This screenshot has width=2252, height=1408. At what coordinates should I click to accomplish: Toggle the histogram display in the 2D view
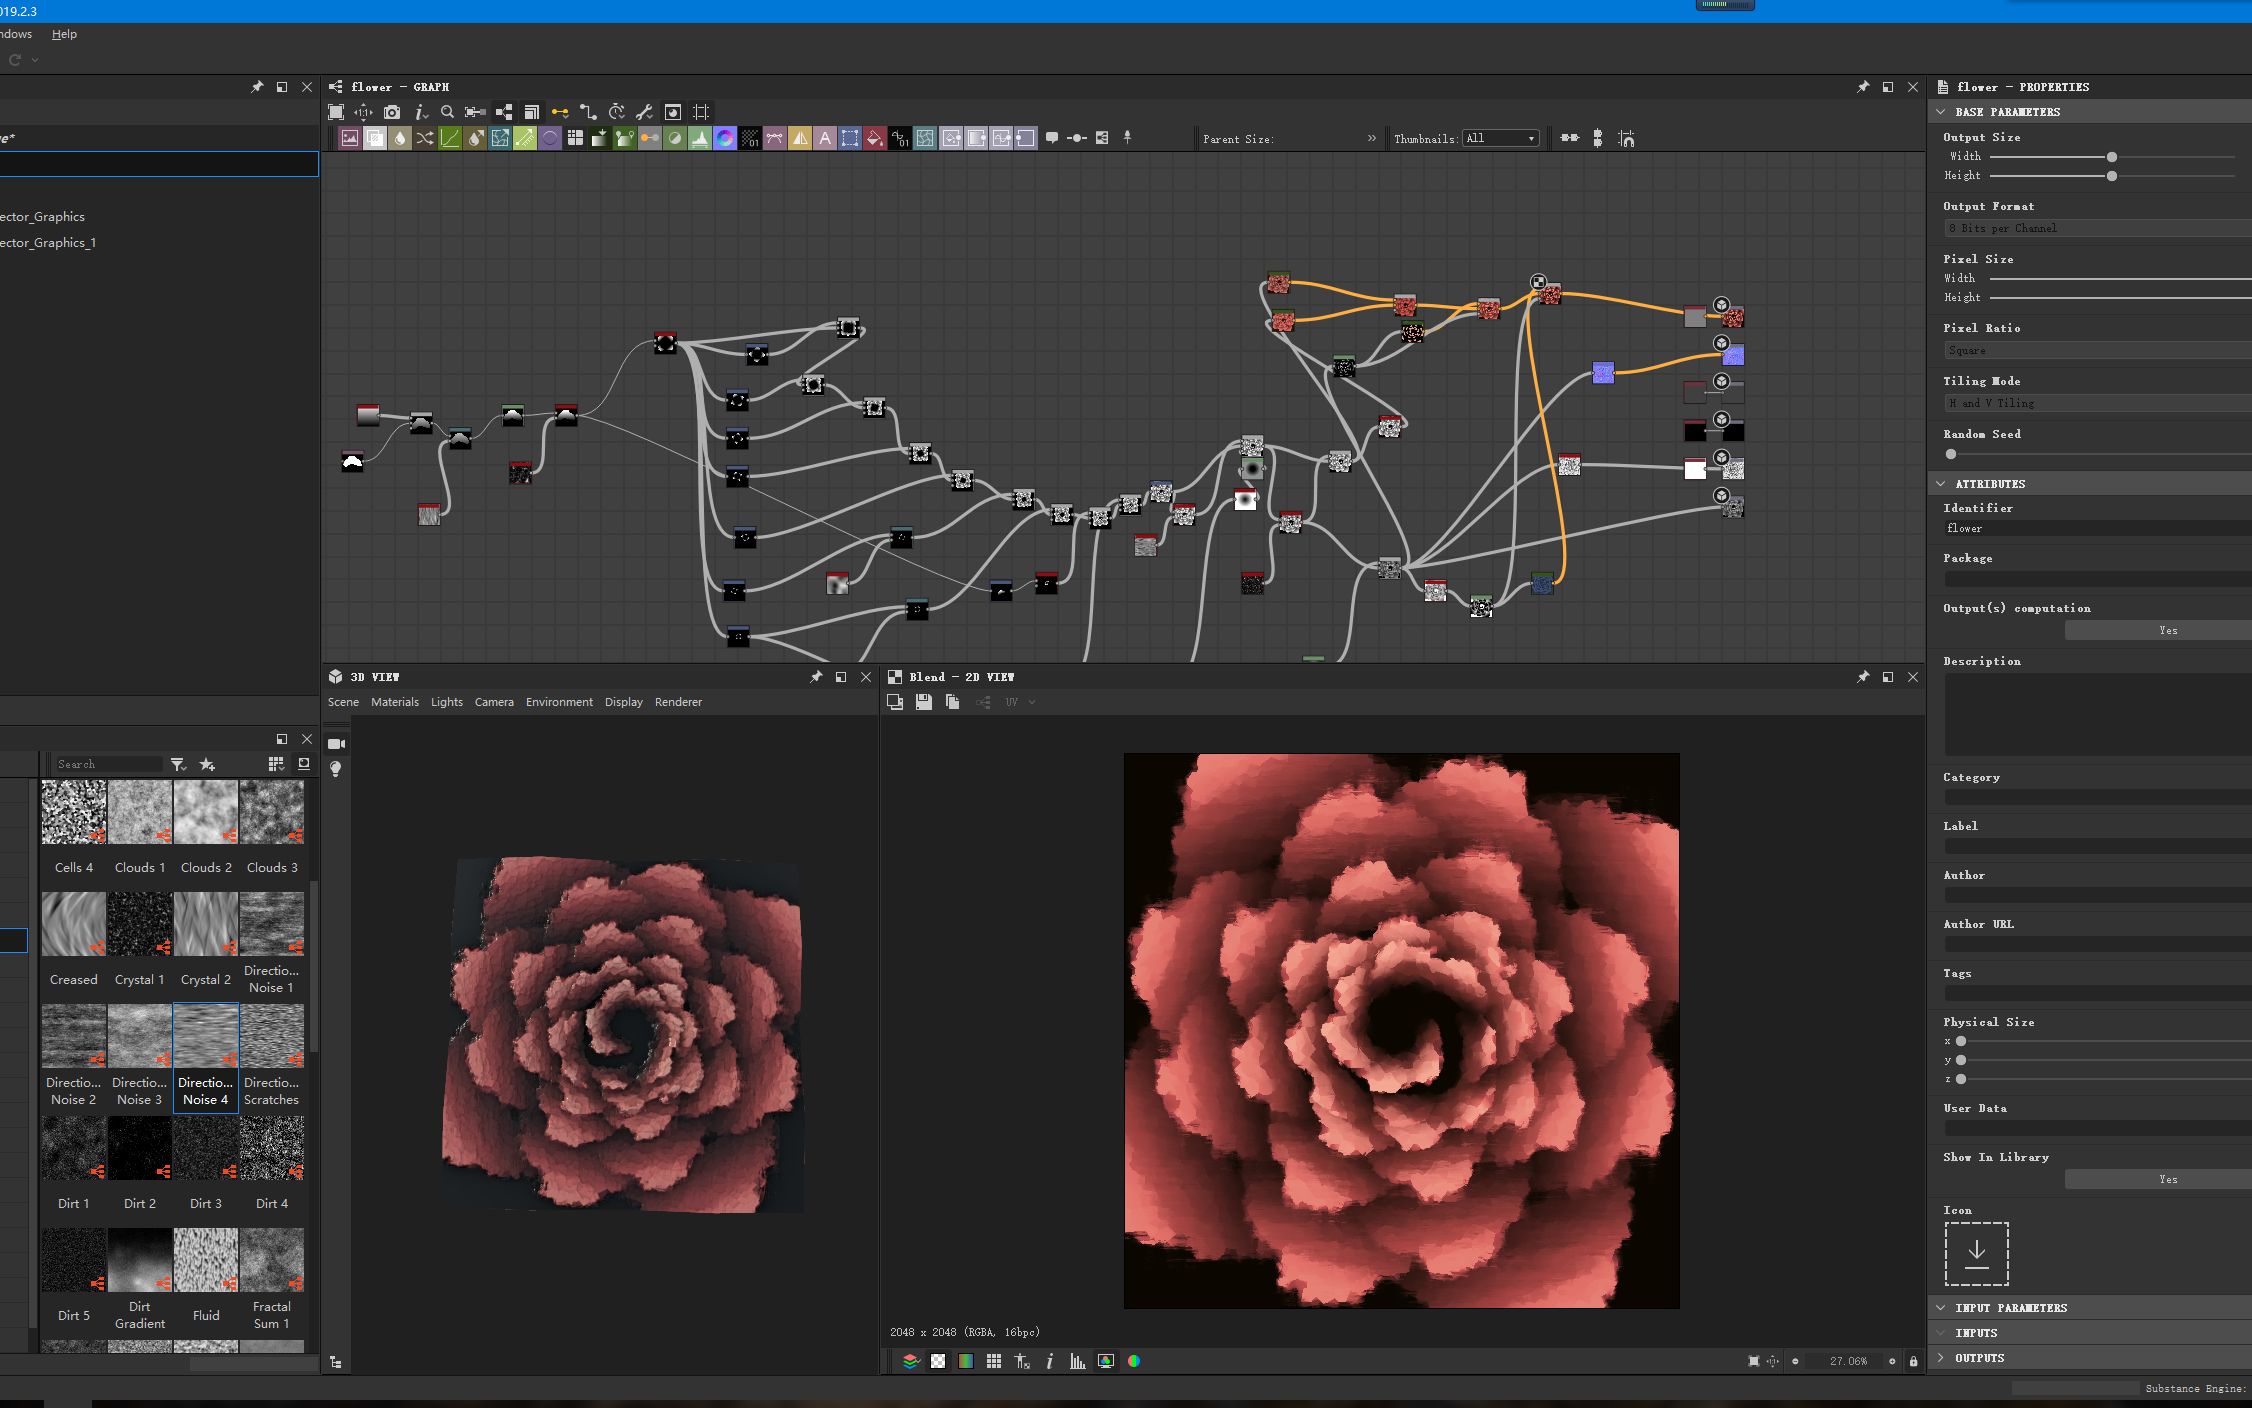click(x=1077, y=1361)
